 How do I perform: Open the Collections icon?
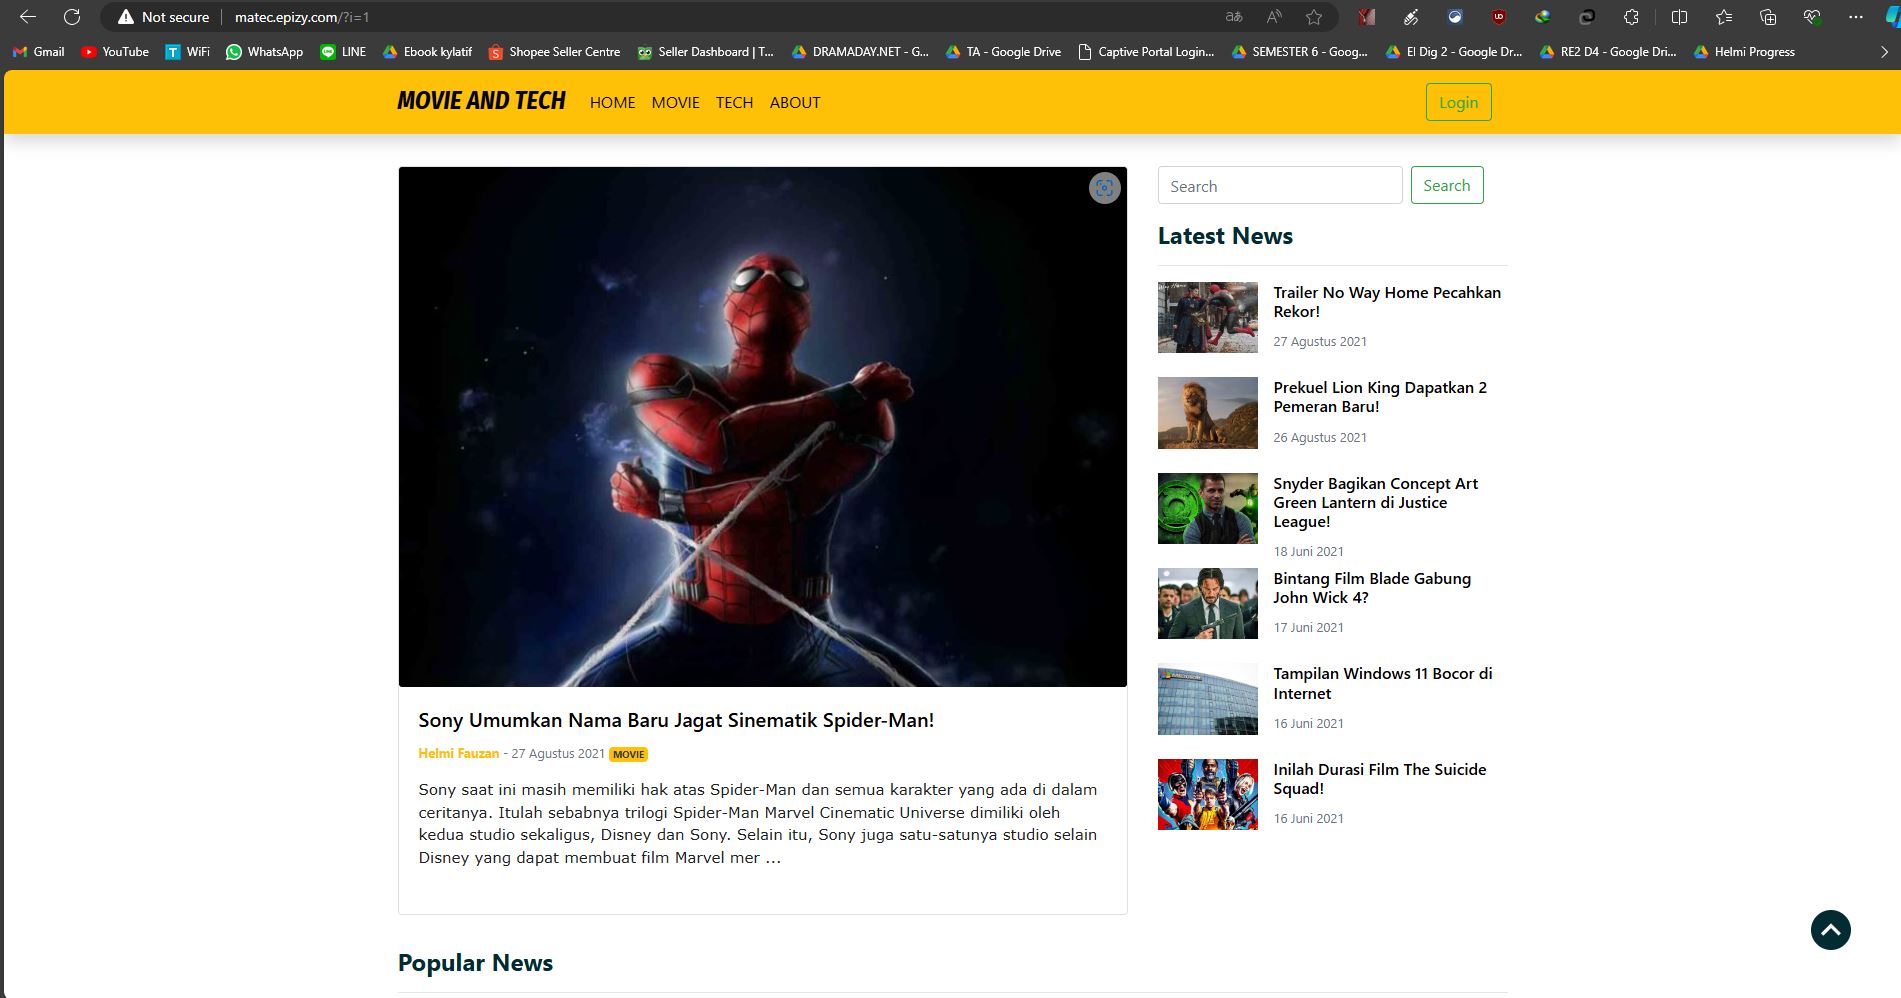[x=1768, y=17]
